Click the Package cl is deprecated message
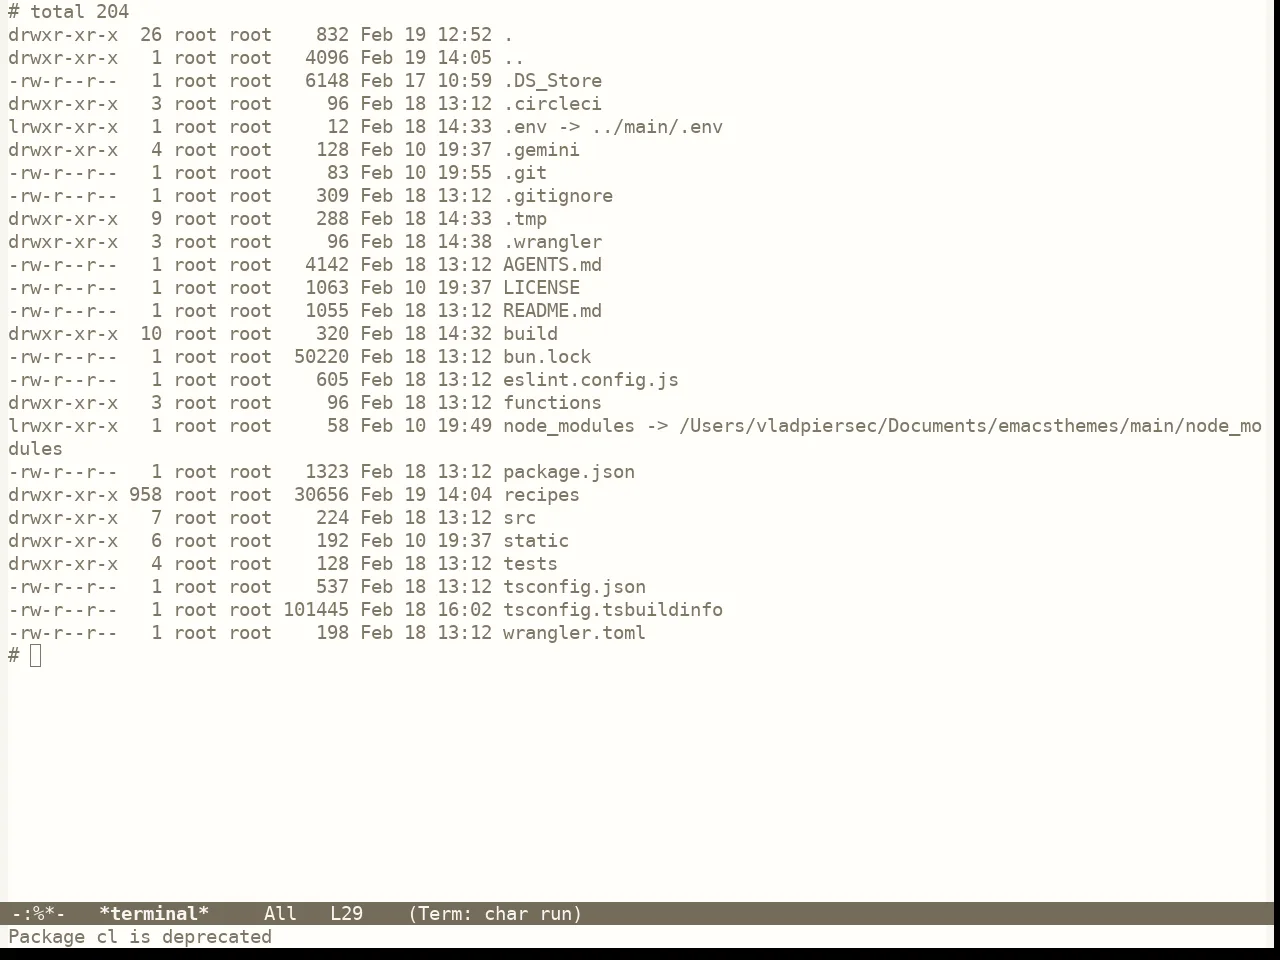 (140, 937)
